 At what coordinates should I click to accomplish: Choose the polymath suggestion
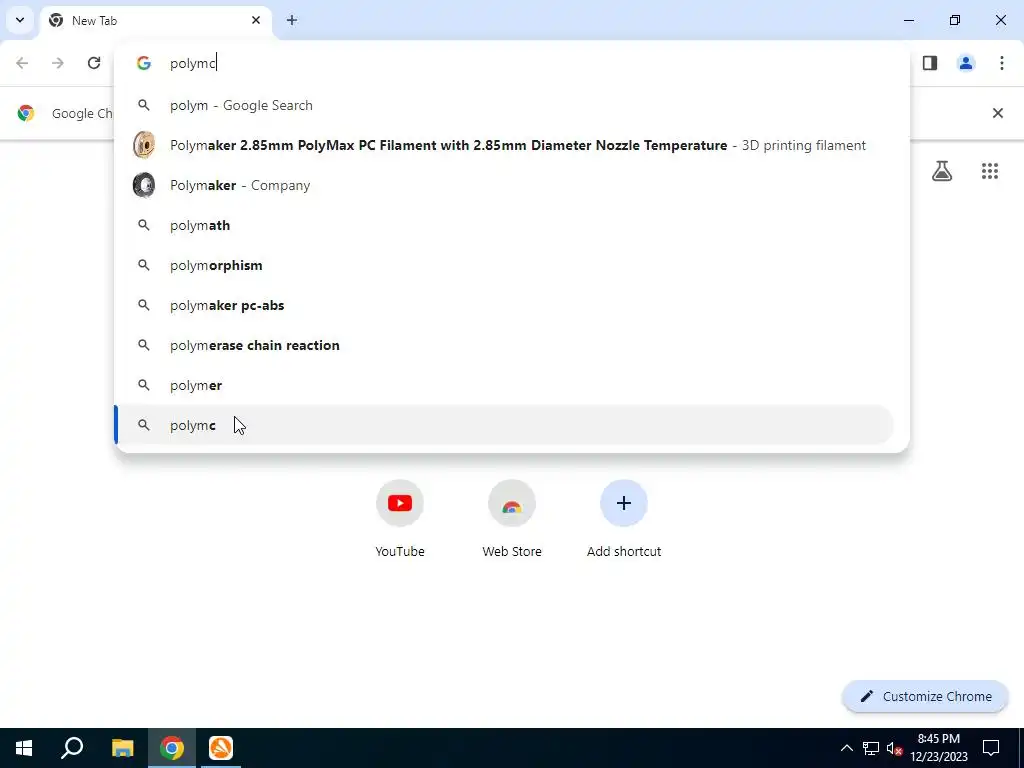[x=504, y=225]
